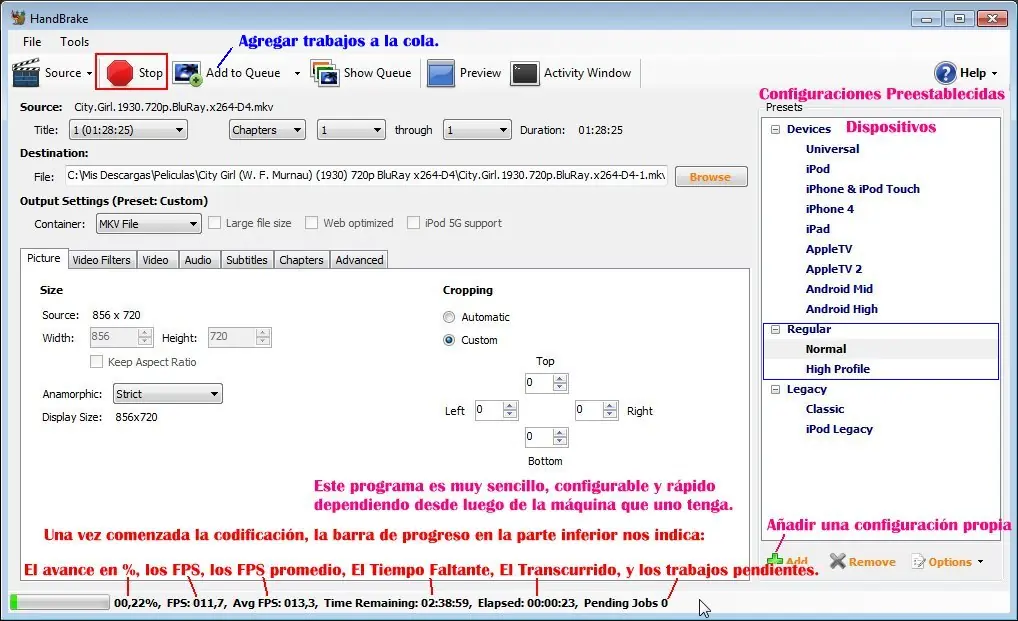Click the Browse destination button
Screen dimensions: 1018x621
[x=711, y=177]
